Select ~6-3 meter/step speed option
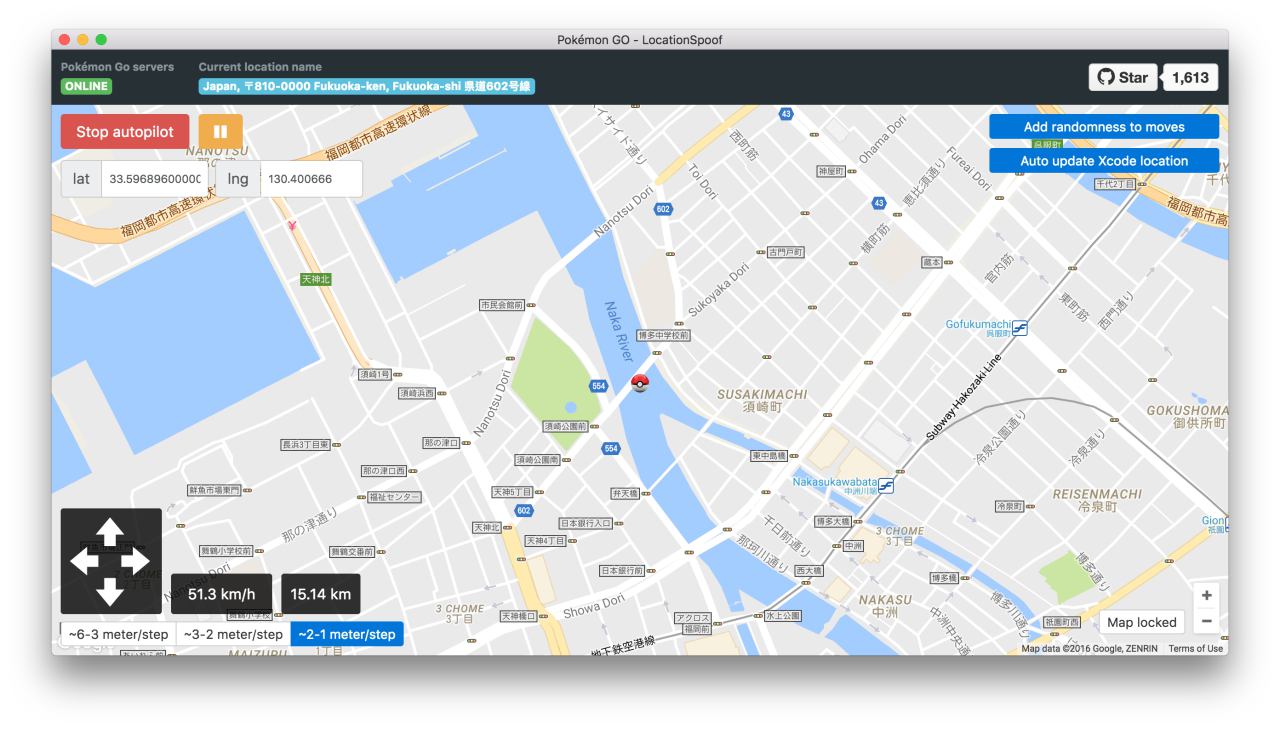1280x729 pixels. pyautogui.click(x=118, y=634)
